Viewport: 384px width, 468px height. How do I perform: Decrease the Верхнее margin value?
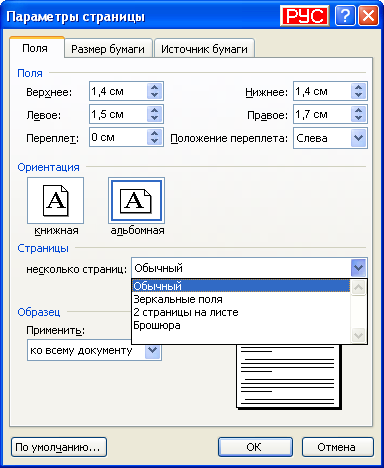point(154,95)
